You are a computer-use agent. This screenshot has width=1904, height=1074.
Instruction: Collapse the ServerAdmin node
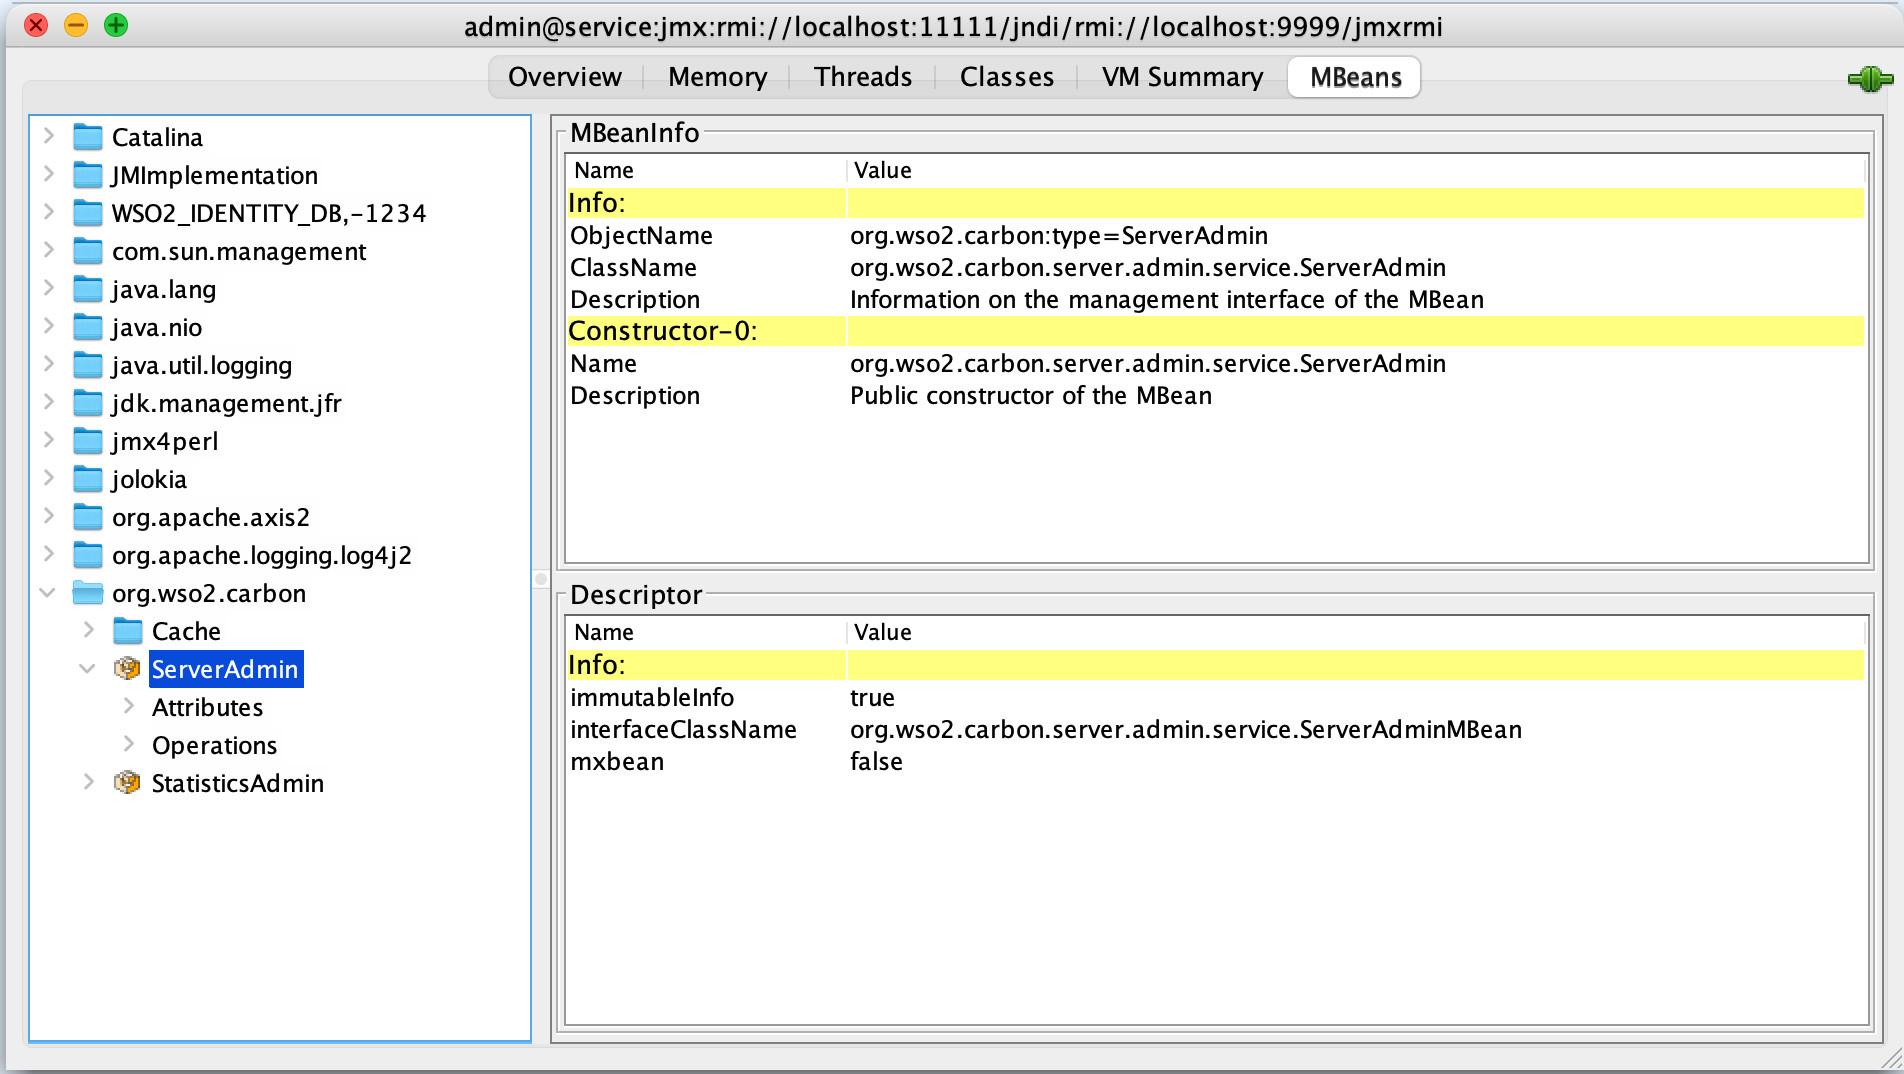coord(87,669)
